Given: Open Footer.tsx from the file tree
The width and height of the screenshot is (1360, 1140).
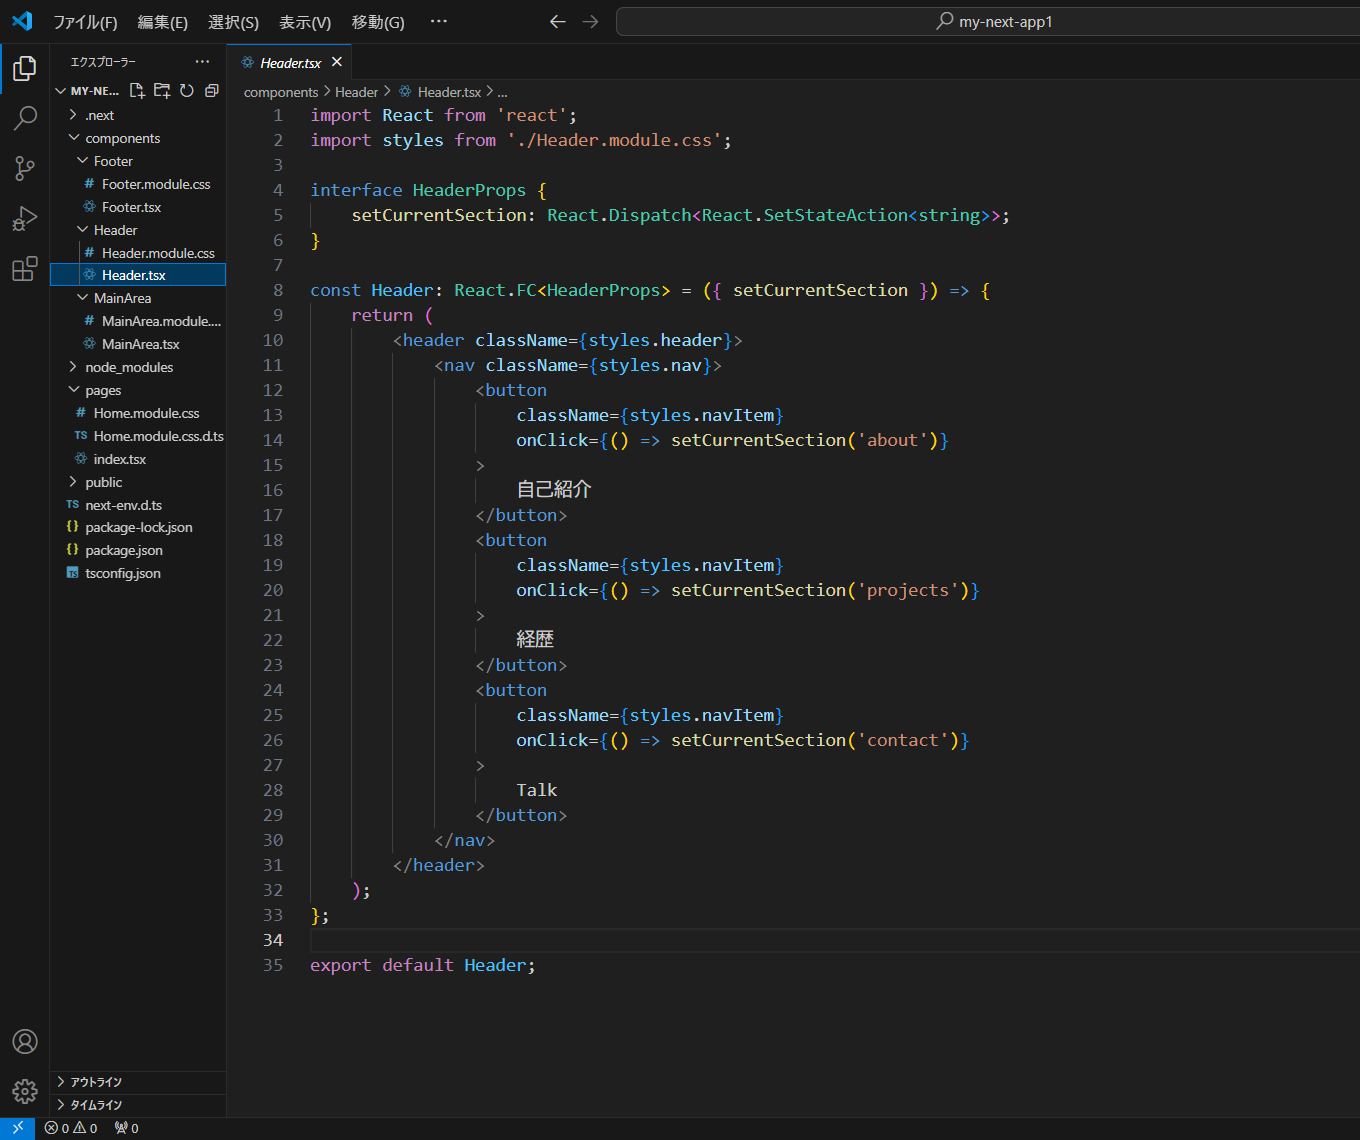Looking at the screenshot, I should pos(131,207).
